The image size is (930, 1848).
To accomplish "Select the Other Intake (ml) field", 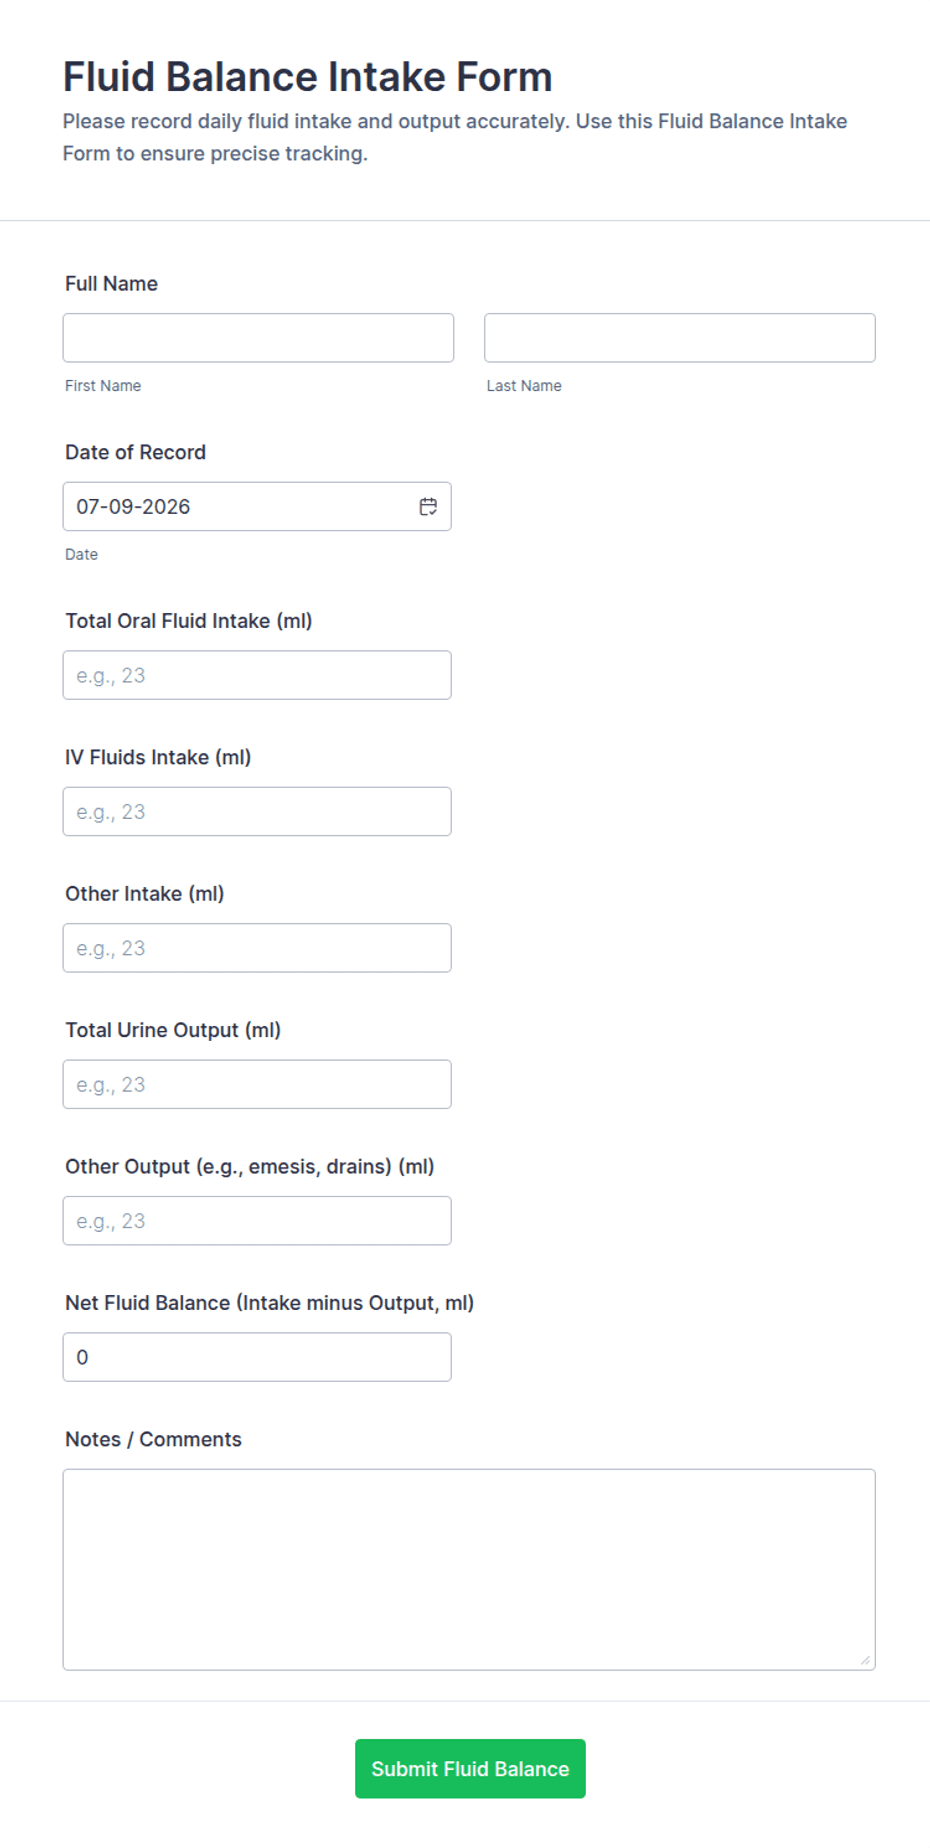I will point(257,948).
